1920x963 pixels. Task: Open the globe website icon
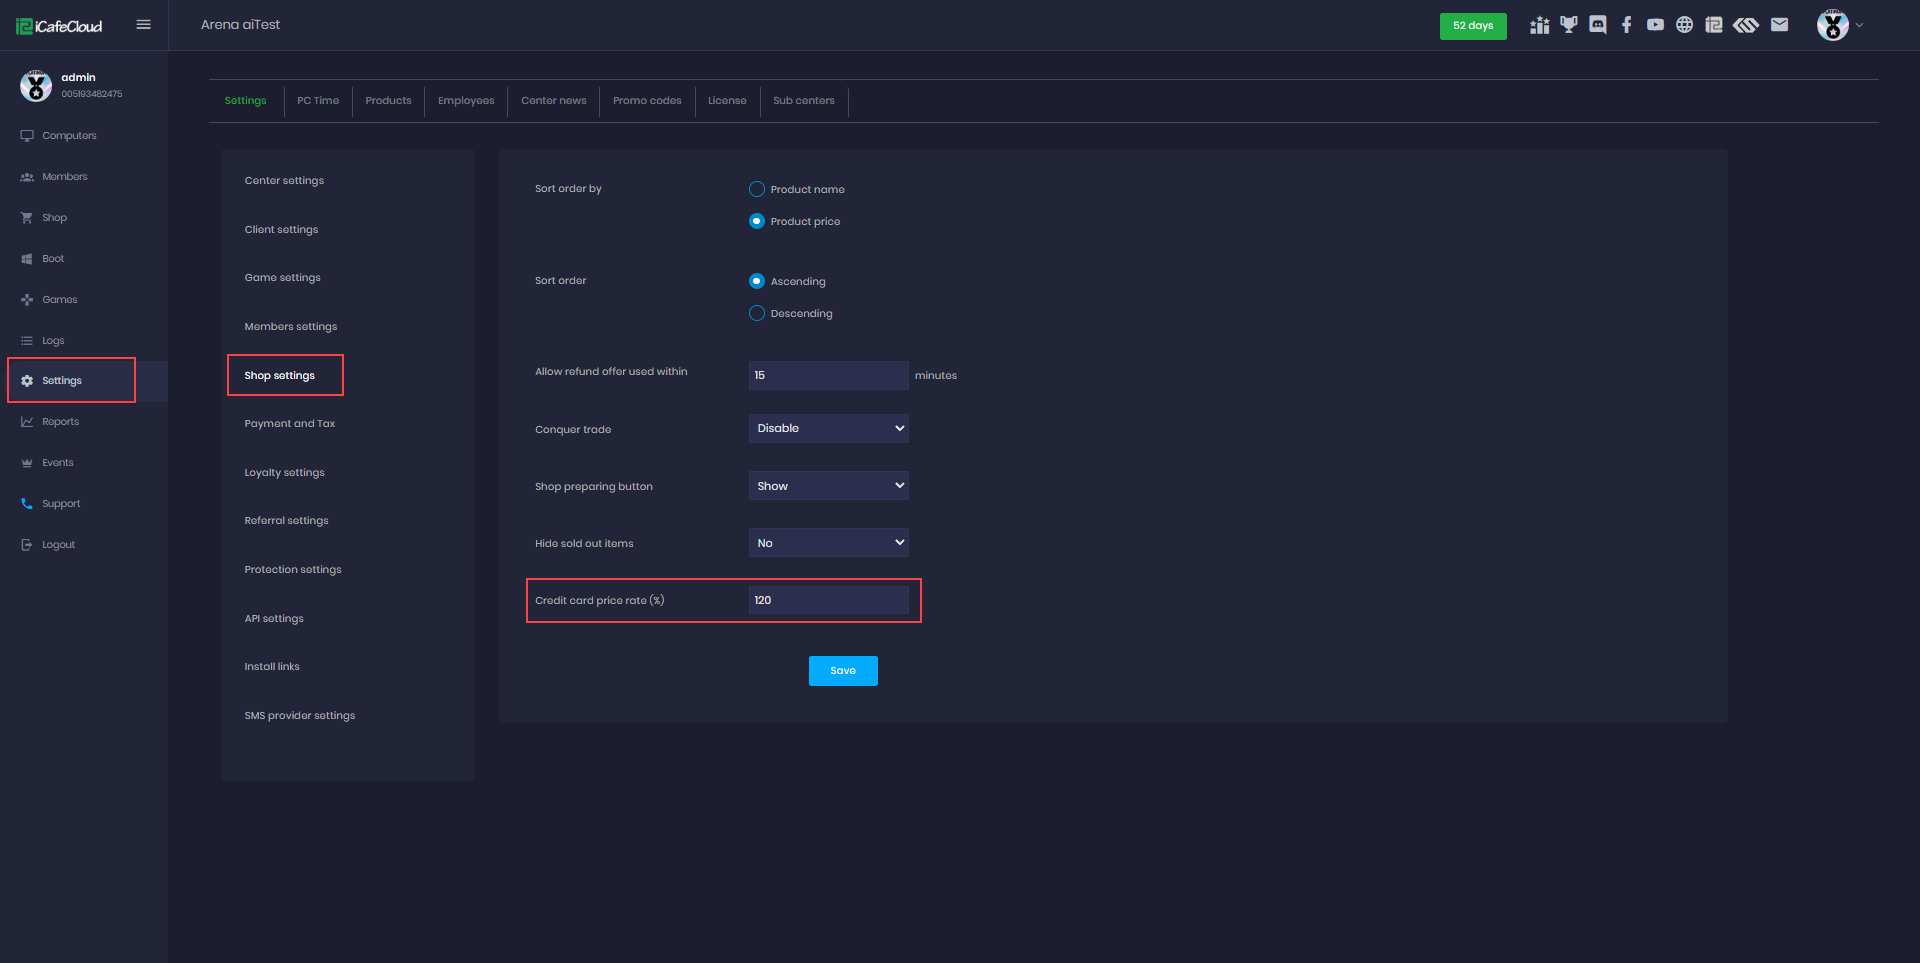1684,25
